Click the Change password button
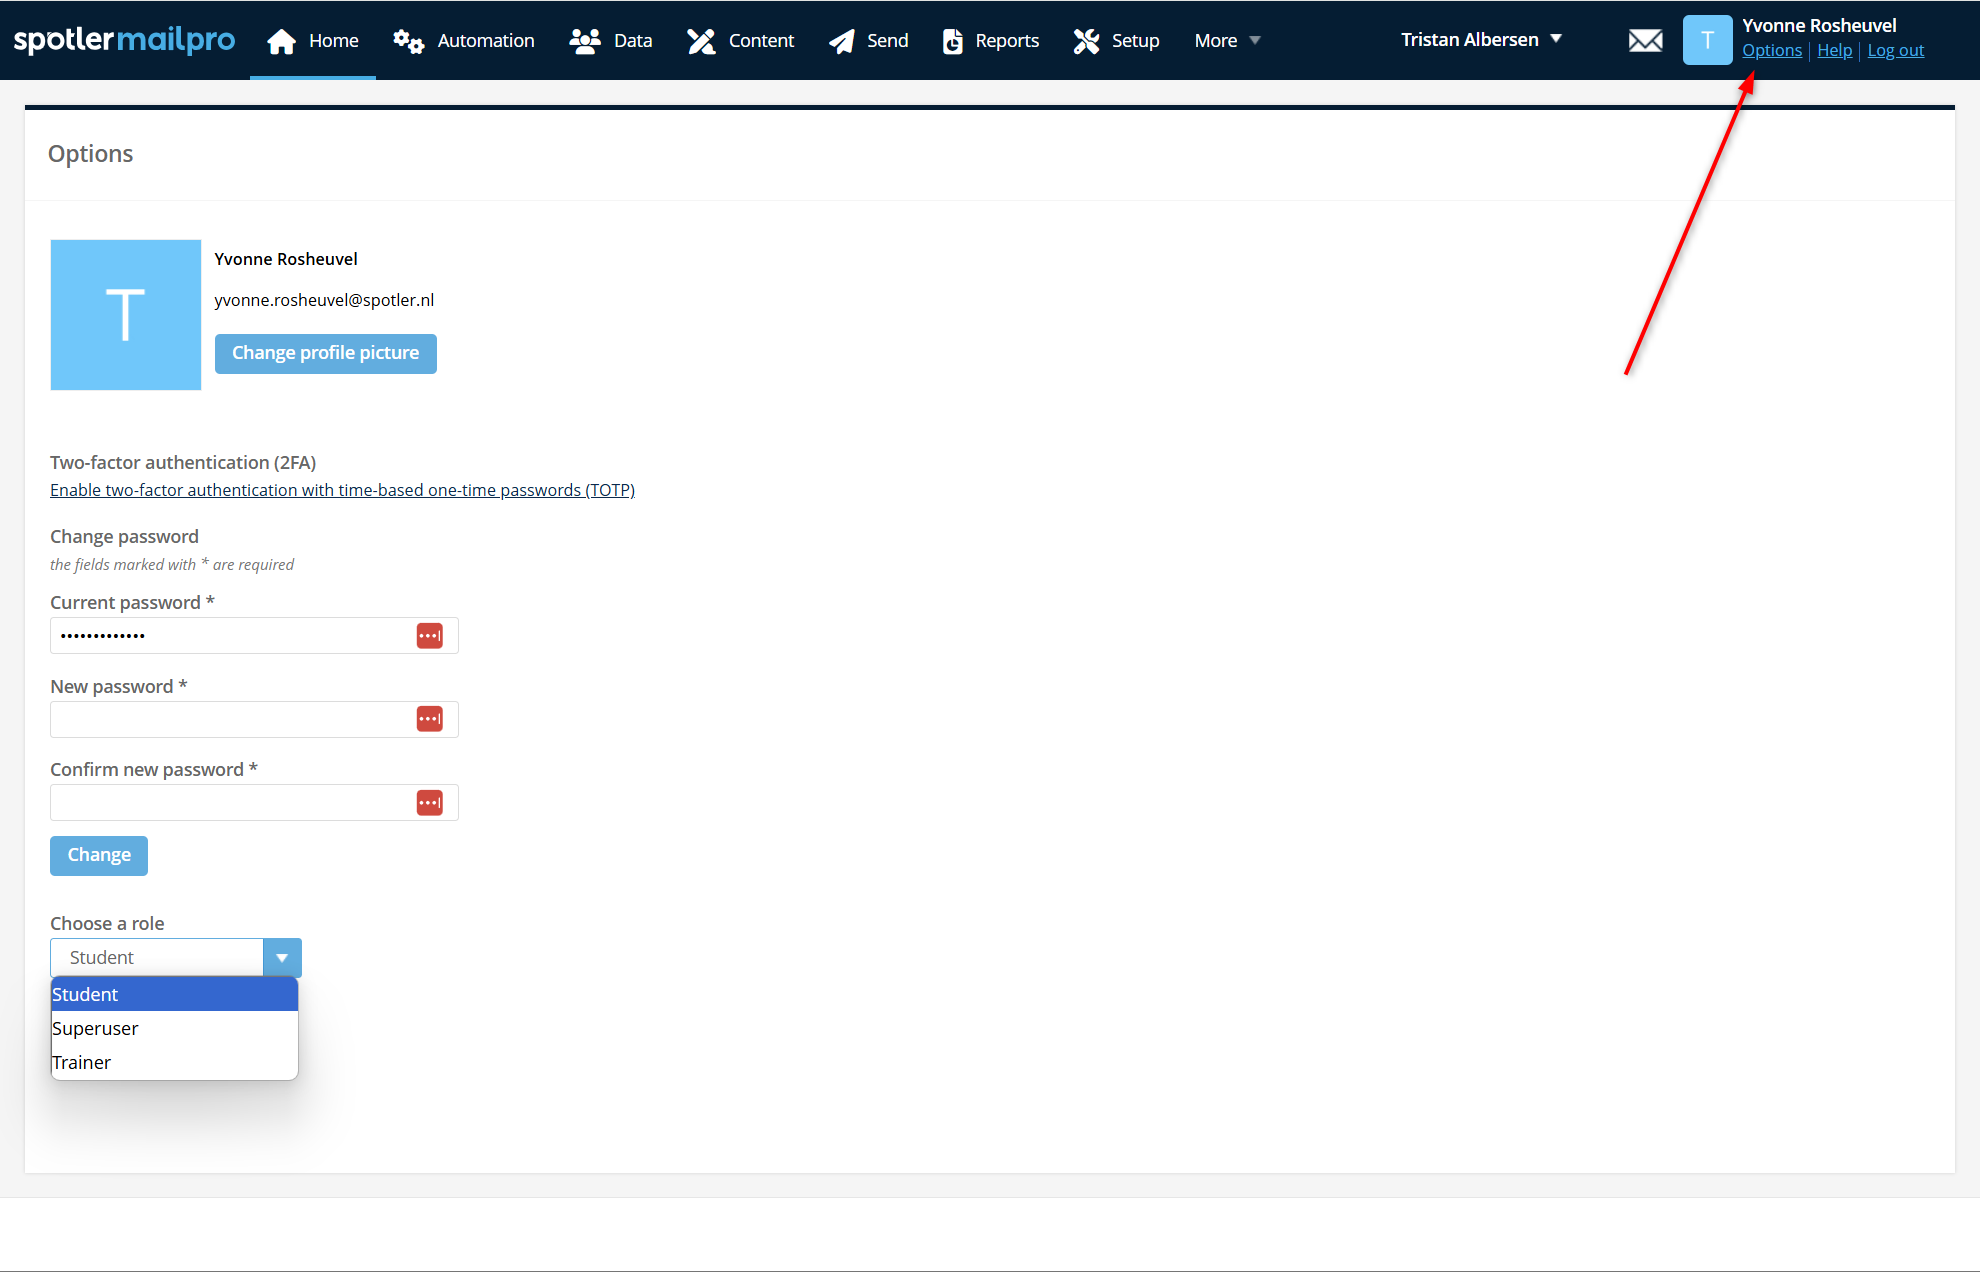Screen dimensions: 1980x1272 (99, 855)
